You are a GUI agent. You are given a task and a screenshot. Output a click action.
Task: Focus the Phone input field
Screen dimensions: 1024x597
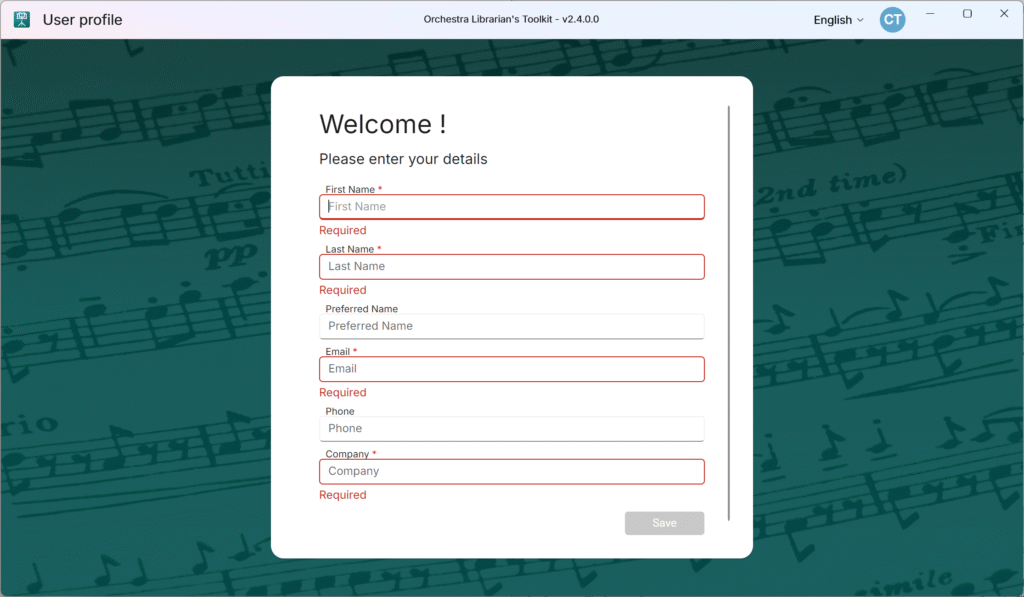click(x=511, y=428)
